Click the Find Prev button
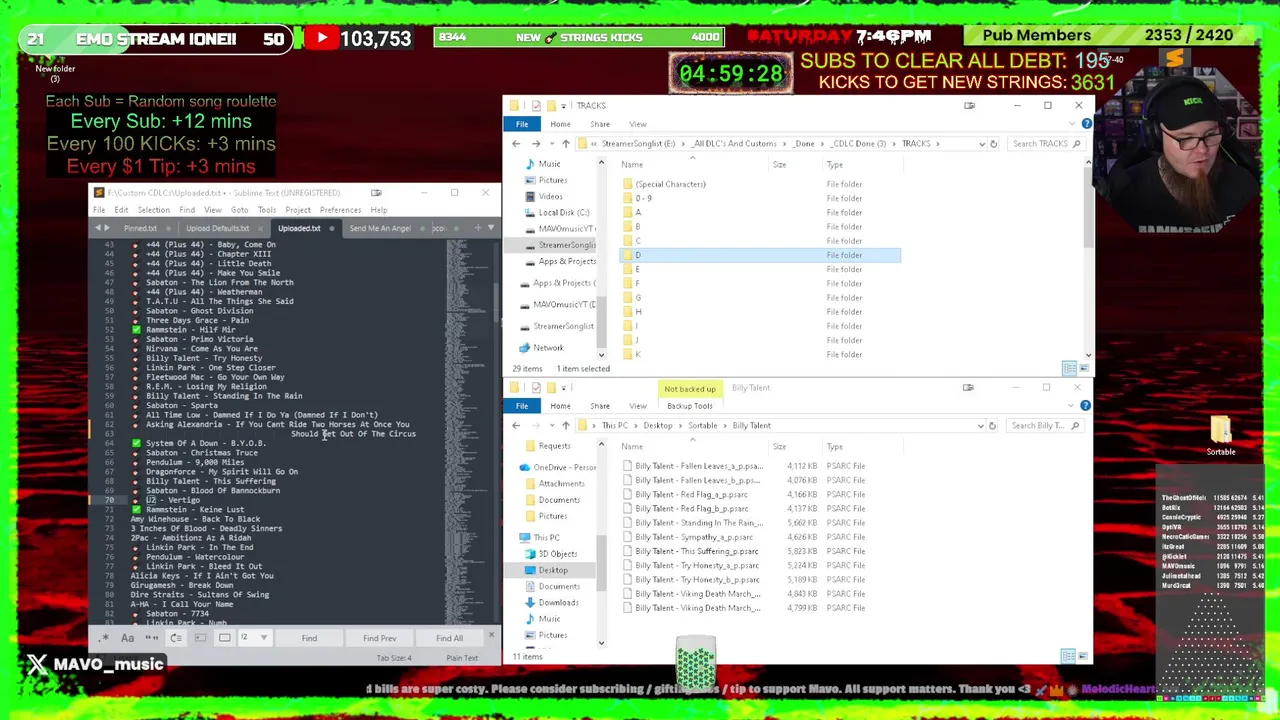 379,638
